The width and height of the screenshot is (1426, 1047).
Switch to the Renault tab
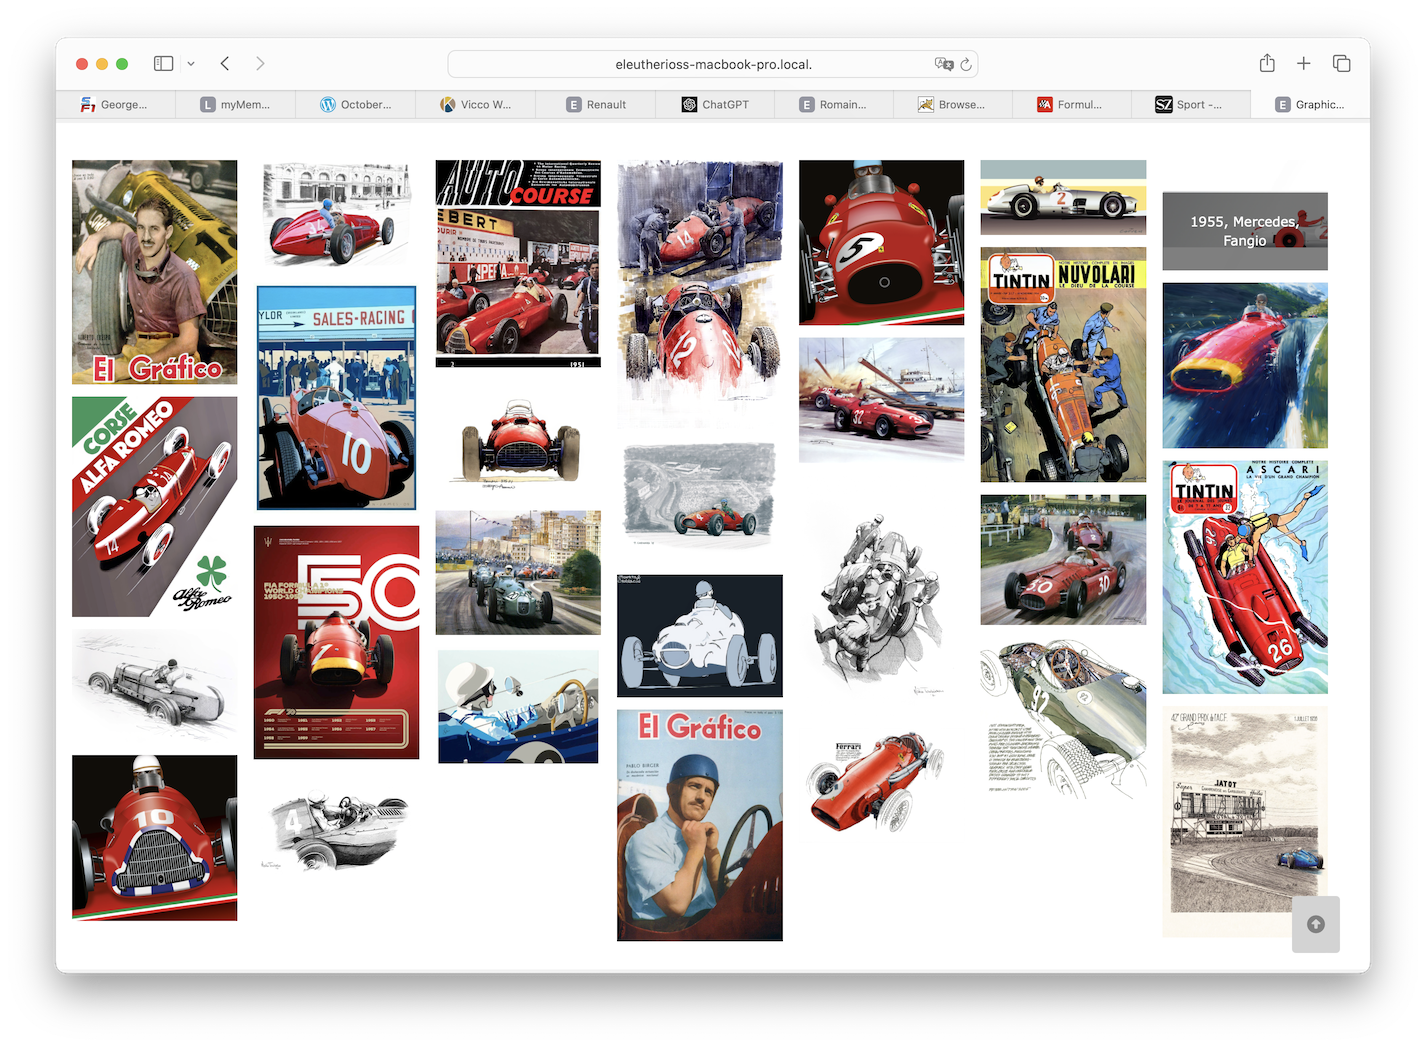pyautogui.click(x=596, y=104)
